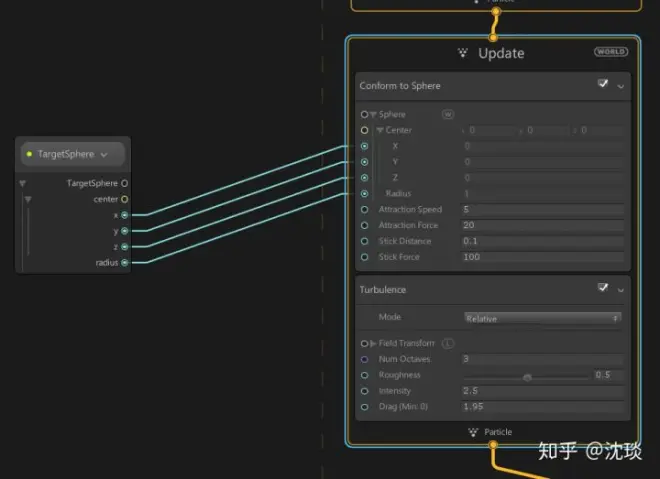Open the TargetSphere node dropdown arrow
The width and height of the screenshot is (660, 479).
(104, 155)
